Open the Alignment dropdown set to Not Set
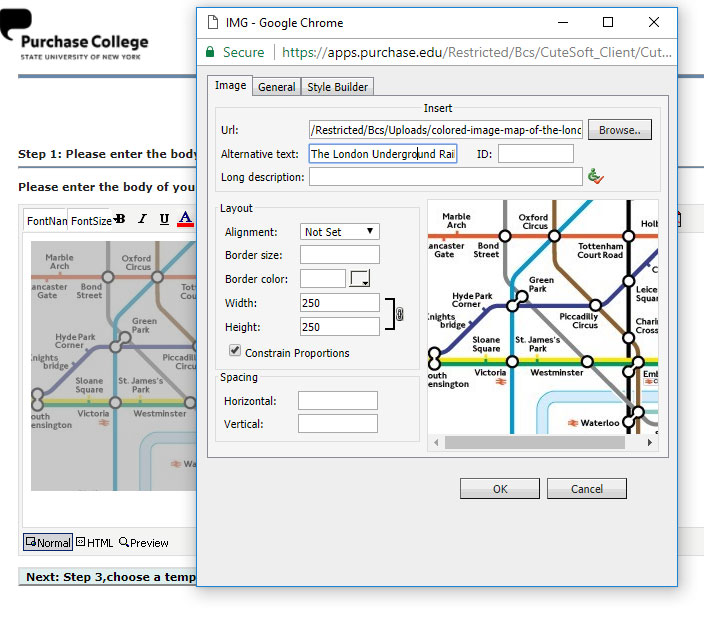This screenshot has height=636, width=704. (x=339, y=232)
